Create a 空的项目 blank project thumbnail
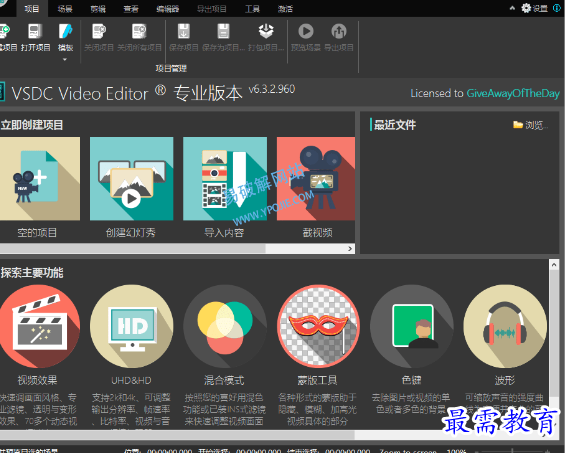The image size is (566, 453). (40, 178)
